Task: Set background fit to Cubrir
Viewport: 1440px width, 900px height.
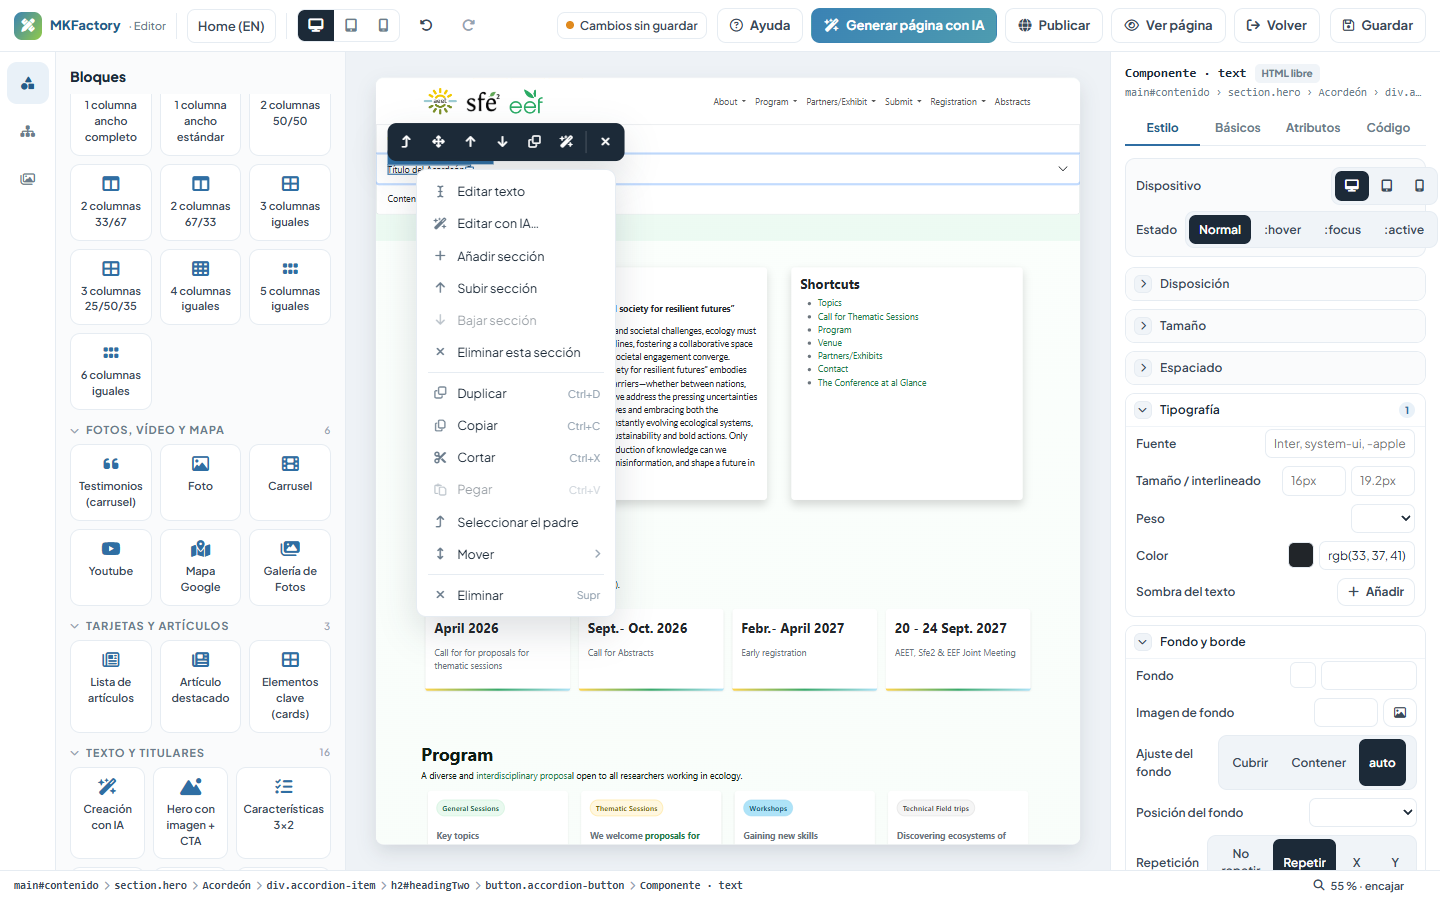Action: pyautogui.click(x=1250, y=763)
